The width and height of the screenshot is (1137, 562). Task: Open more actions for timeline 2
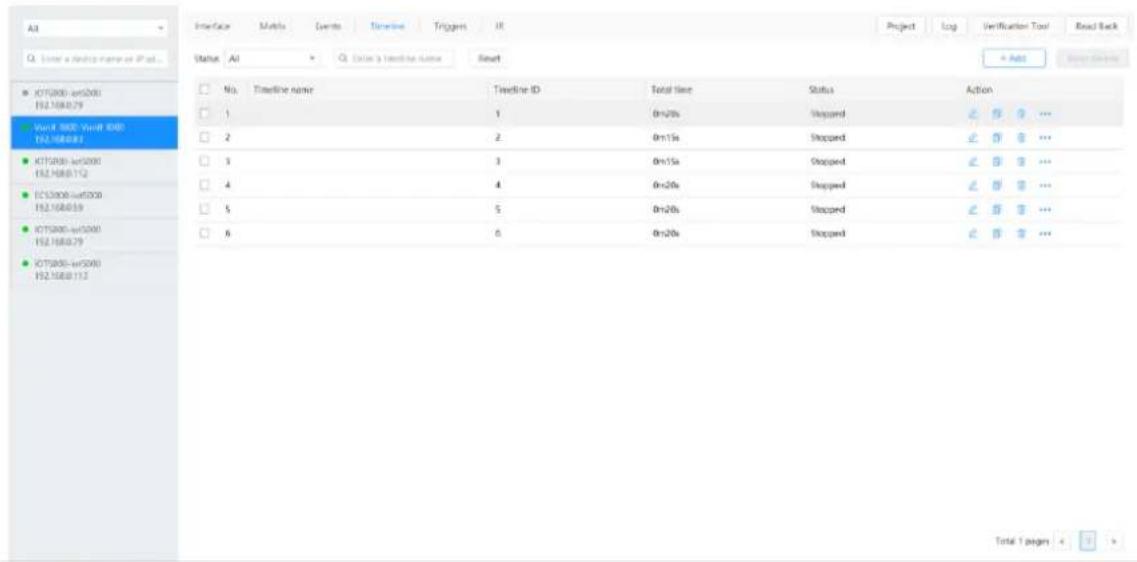(1045, 138)
